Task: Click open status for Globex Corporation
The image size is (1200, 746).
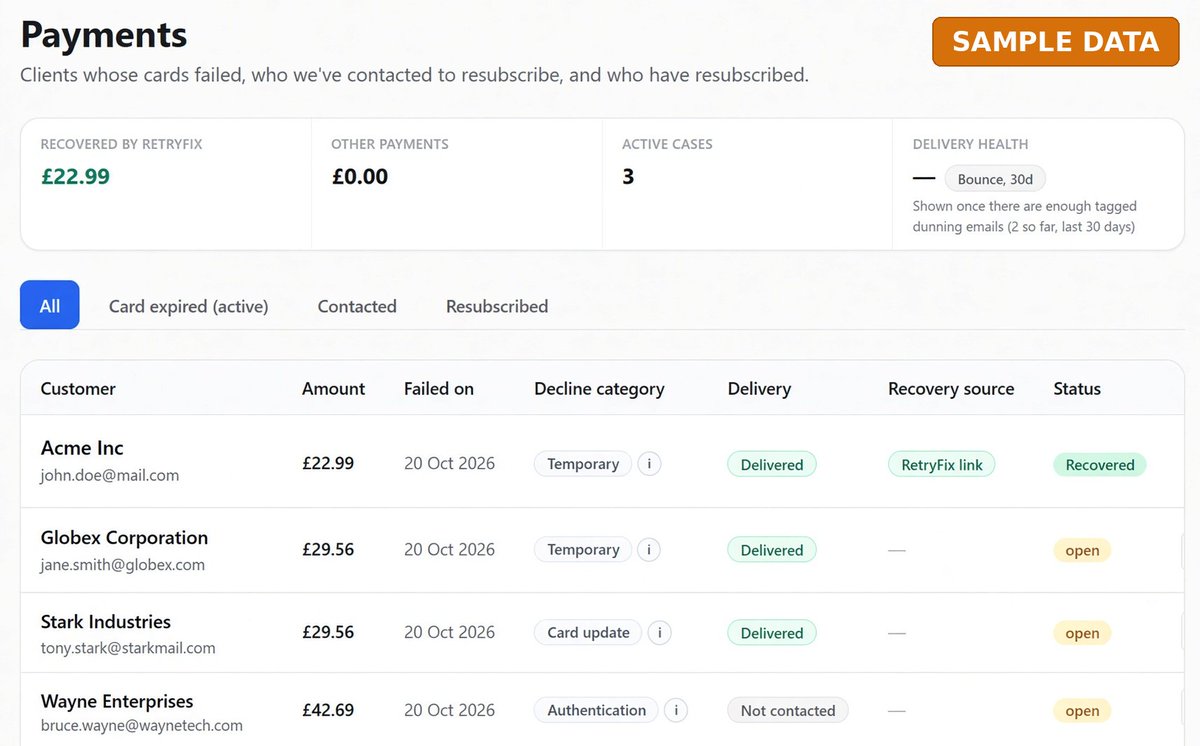Action: 1082,550
